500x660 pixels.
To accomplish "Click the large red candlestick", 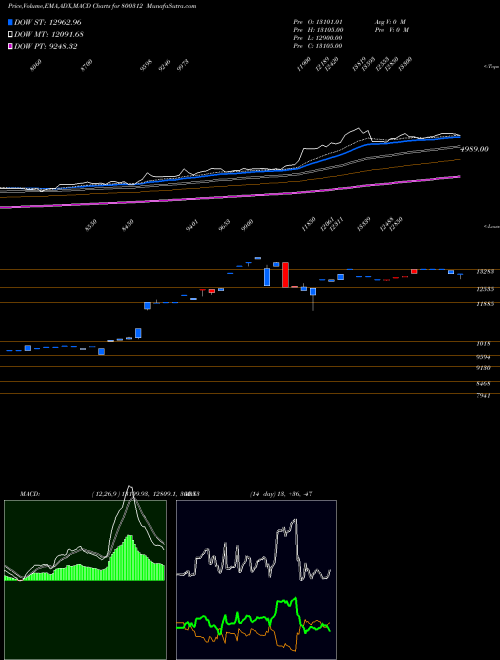I will click(285, 275).
